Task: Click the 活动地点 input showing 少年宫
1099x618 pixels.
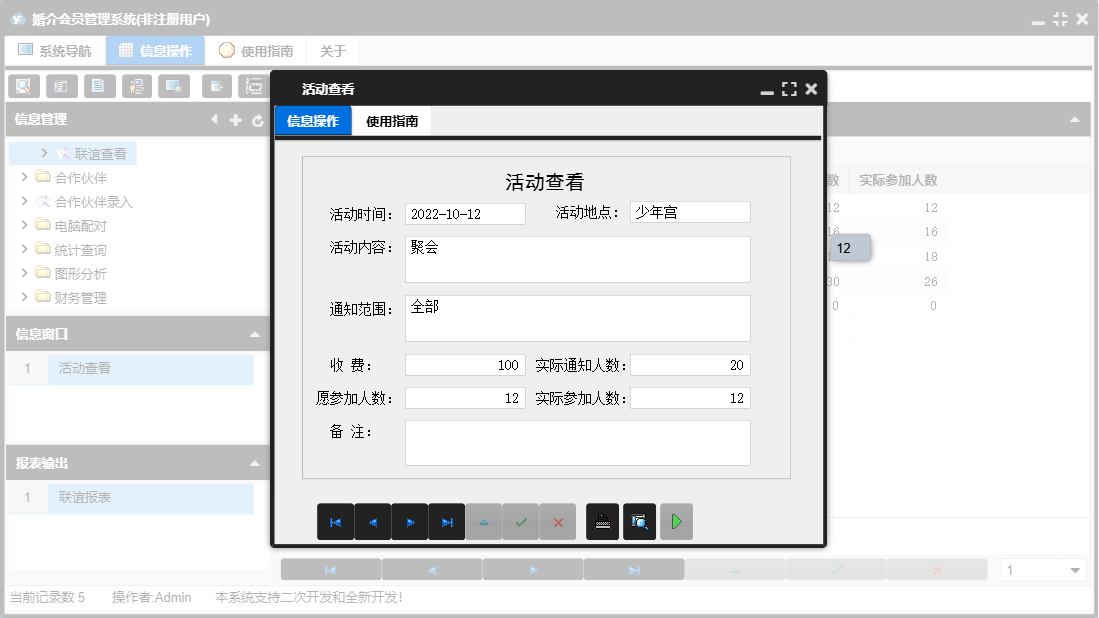Action: point(690,212)
